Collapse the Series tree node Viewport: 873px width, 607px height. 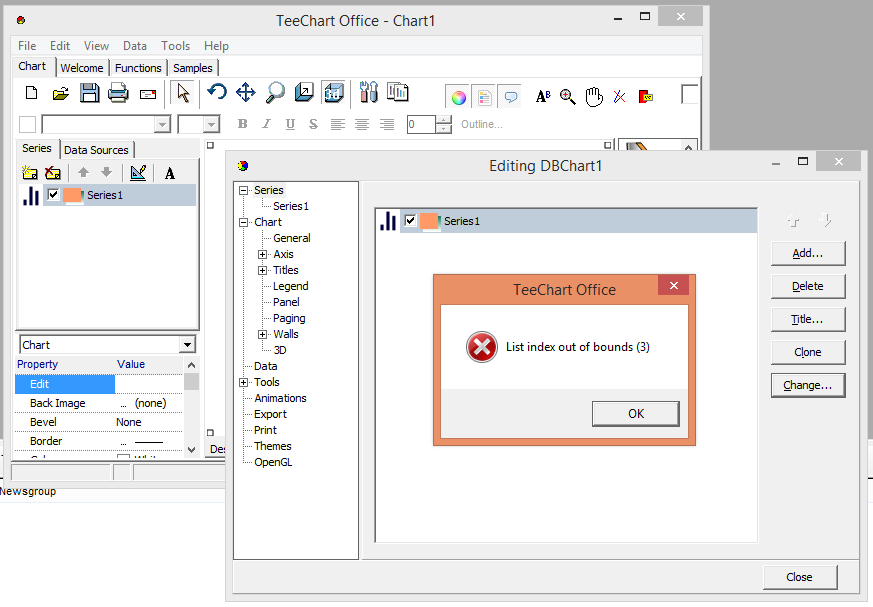[x=243, y=190]
